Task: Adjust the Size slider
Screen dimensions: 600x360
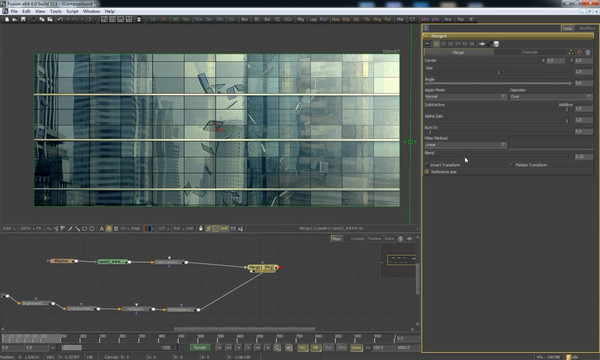Action: pyautogui.click(x=499, y=72)
